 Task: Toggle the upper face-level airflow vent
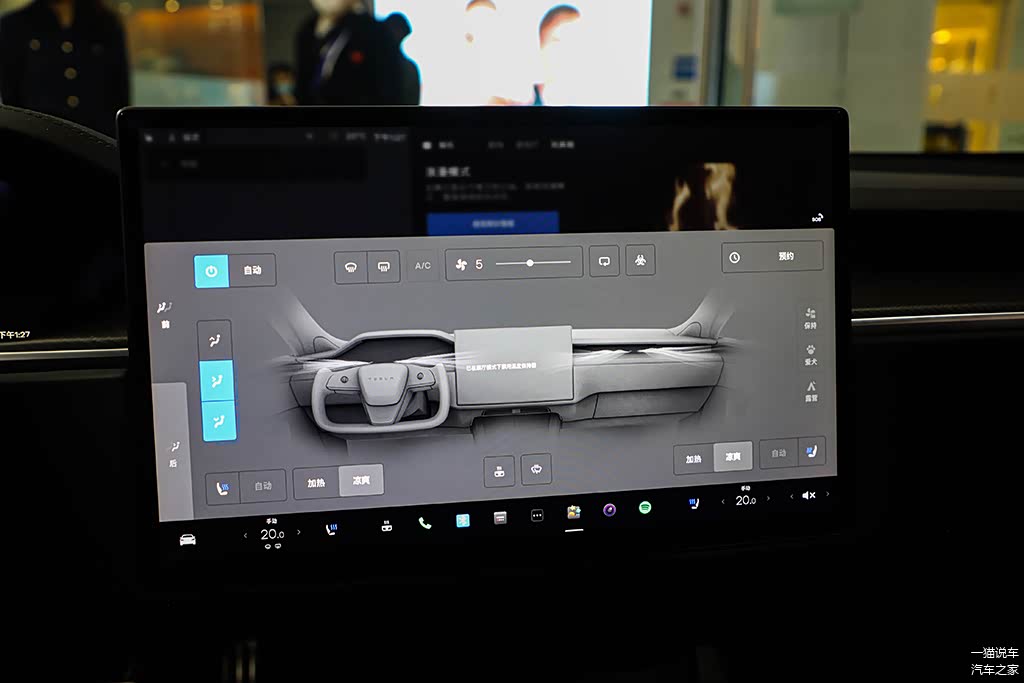(215, 341)
